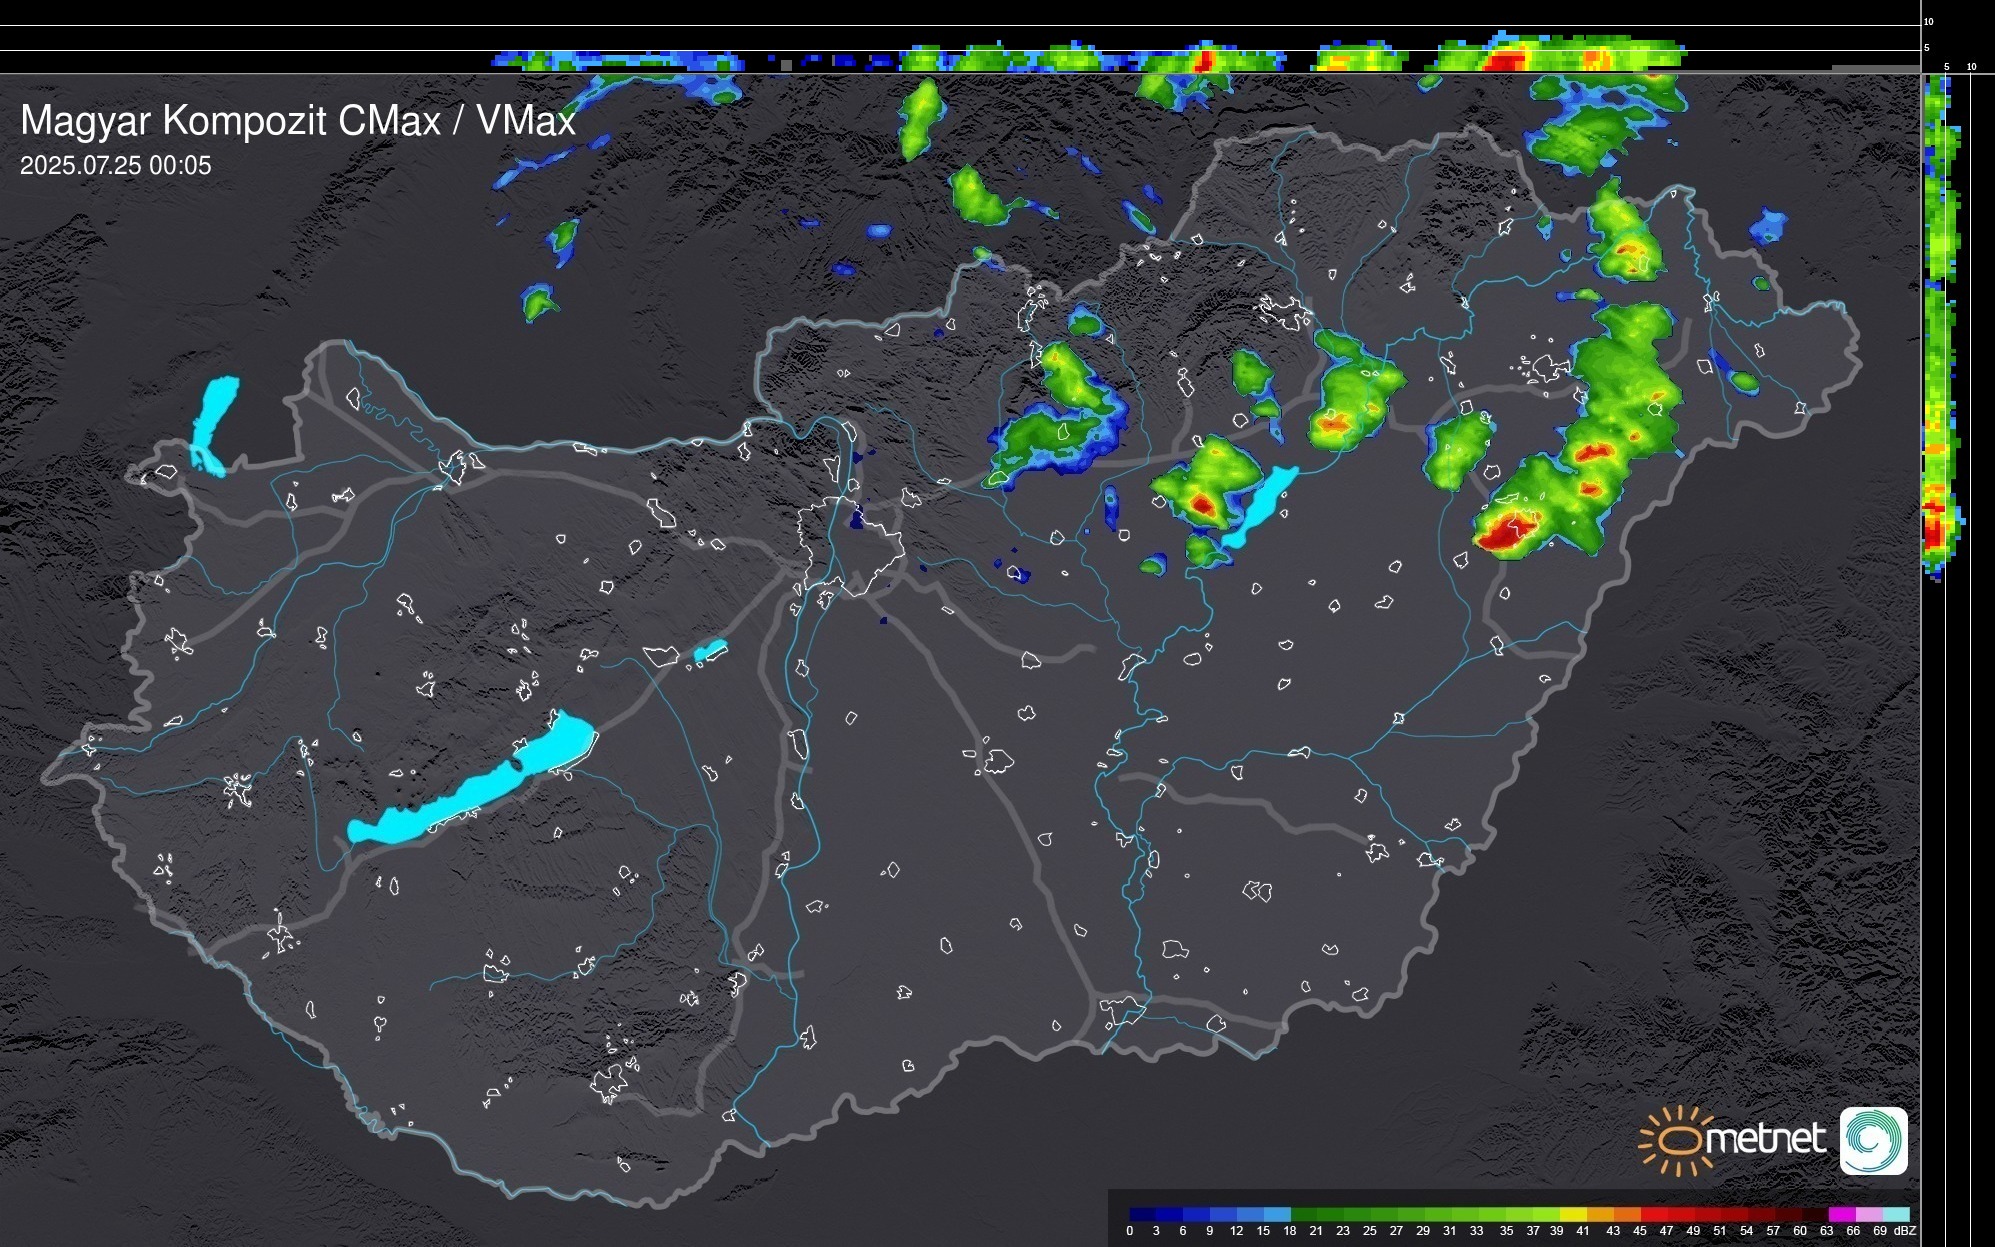This screenshot has width=1995, height=1247.
Task: Click the small gray square in the top strip
Action: tap(786, 66)
